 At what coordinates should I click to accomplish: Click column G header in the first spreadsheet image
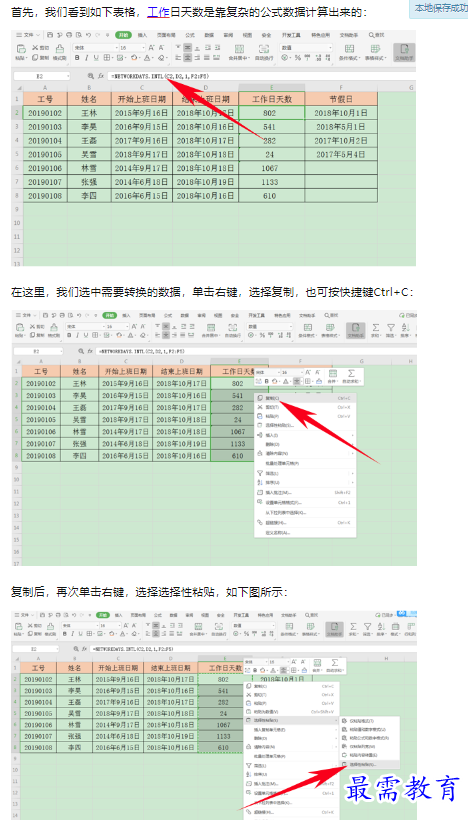pyautogui.click(x=396, y=87)
